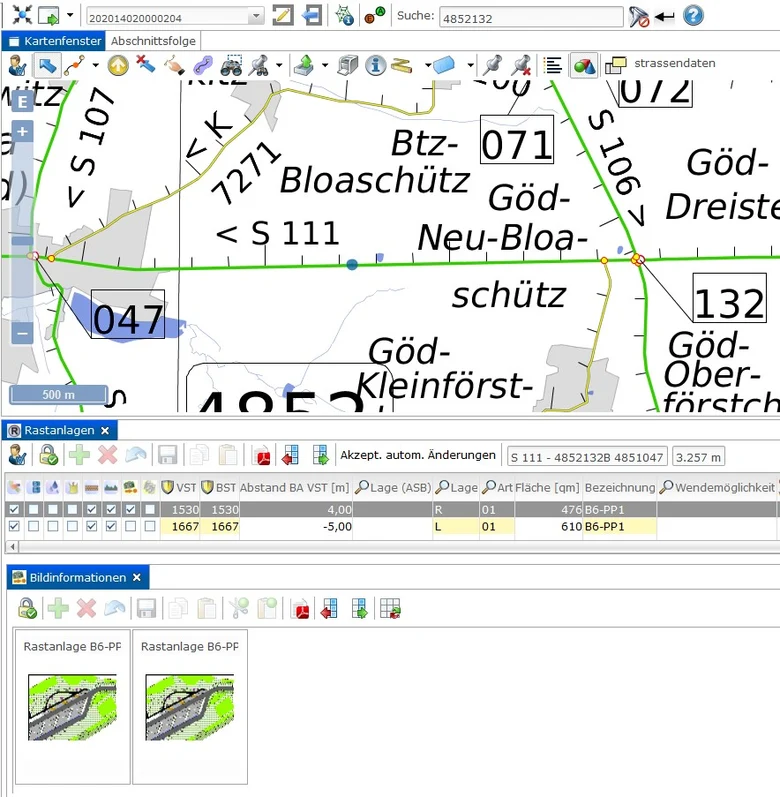Click the network info icon

[x=345, y=16]
